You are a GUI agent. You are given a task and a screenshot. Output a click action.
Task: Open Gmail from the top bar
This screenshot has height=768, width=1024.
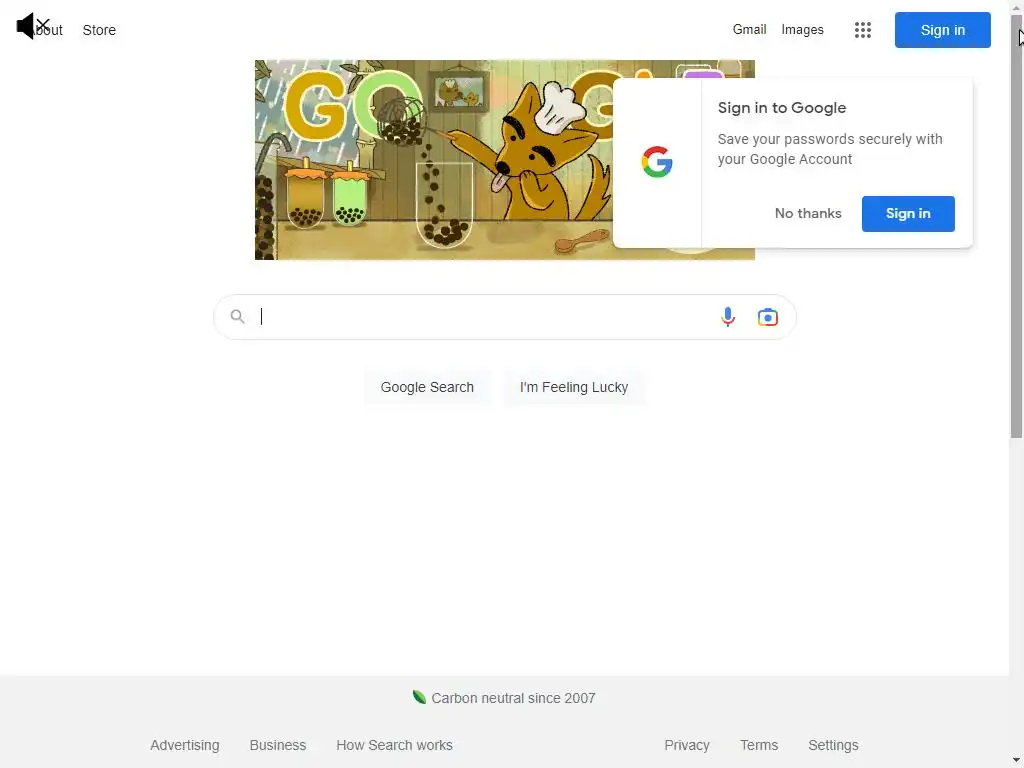[x=749, y=29]
